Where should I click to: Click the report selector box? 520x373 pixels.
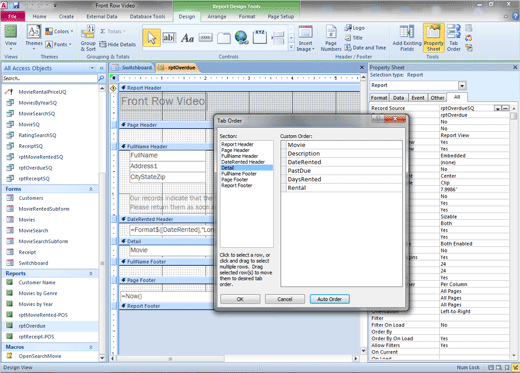114,78
